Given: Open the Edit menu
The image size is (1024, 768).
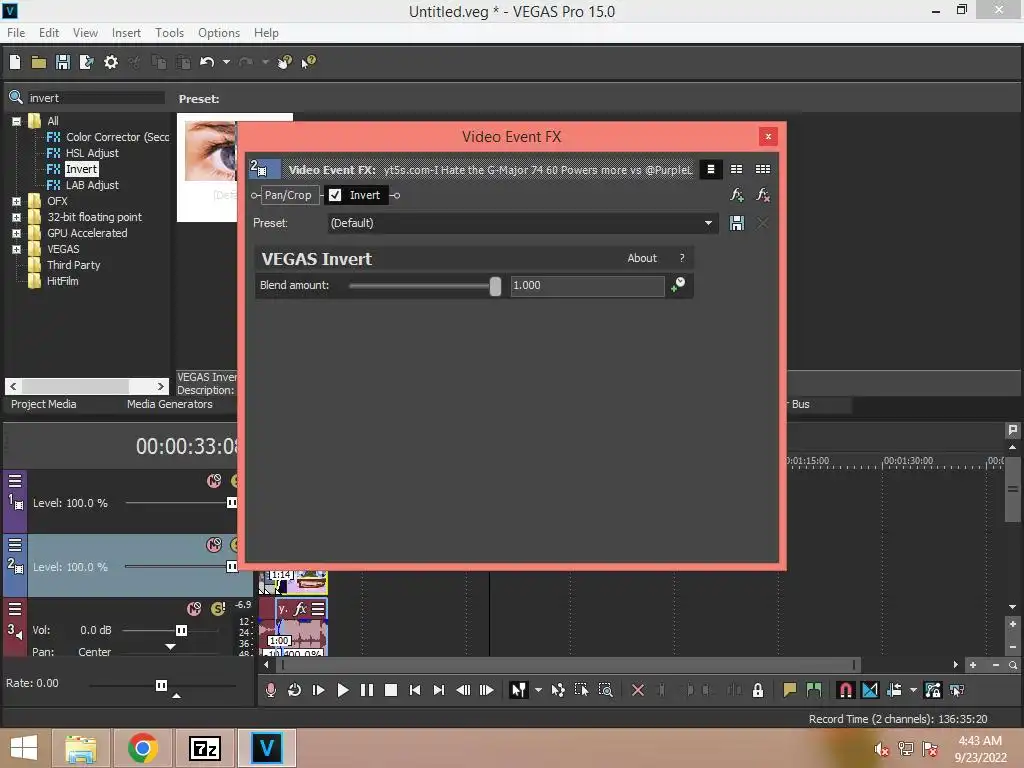Looking at the screenshot, I should click(x=48, y=33).
